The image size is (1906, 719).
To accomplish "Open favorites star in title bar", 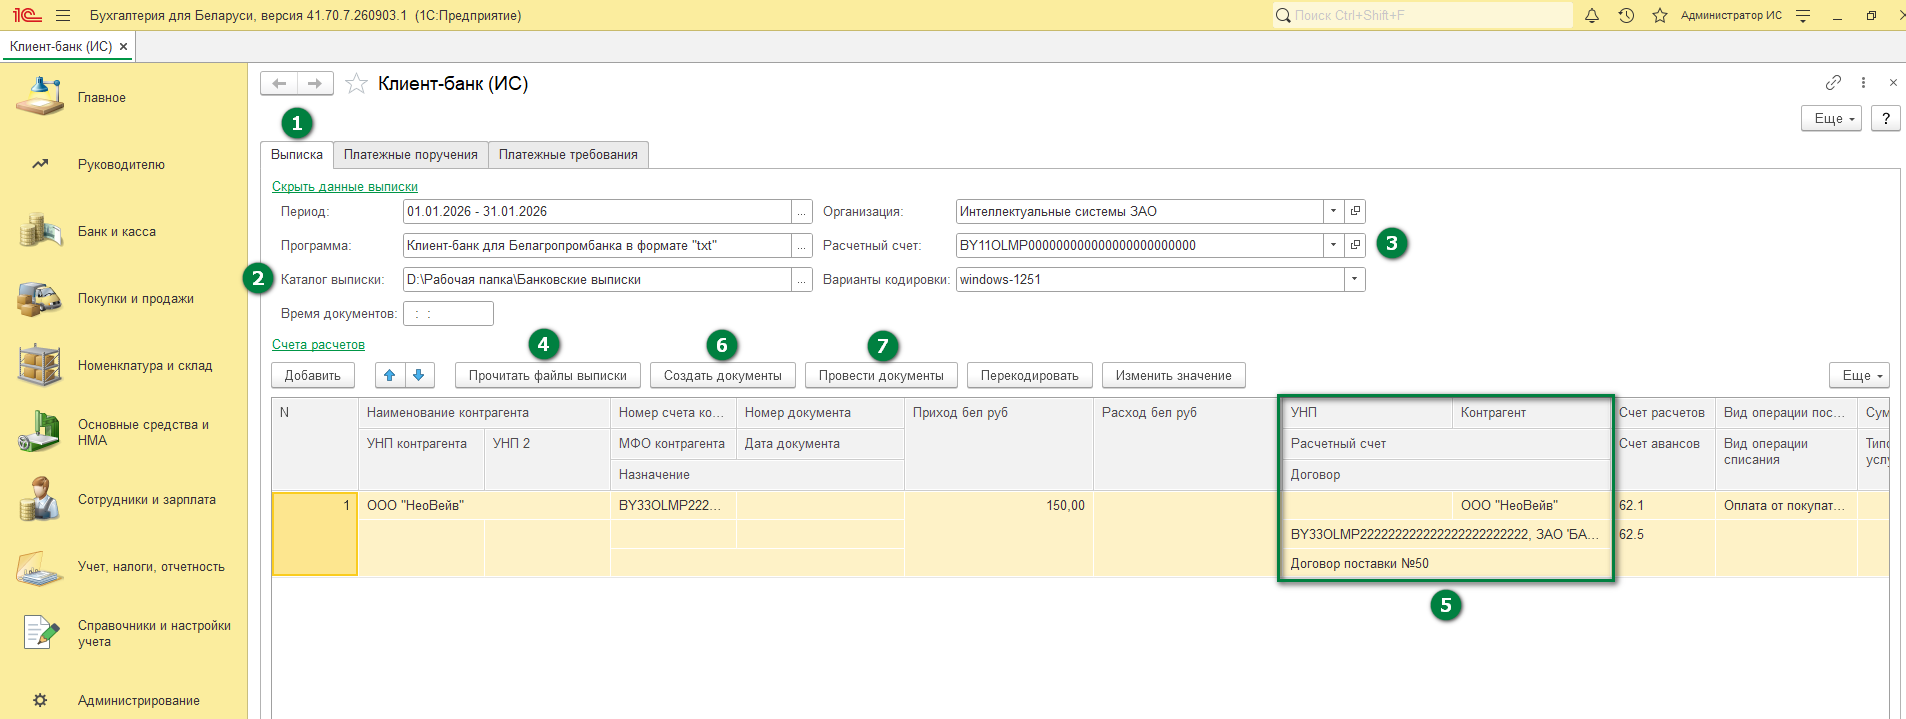I will [x=1660, y=15].
